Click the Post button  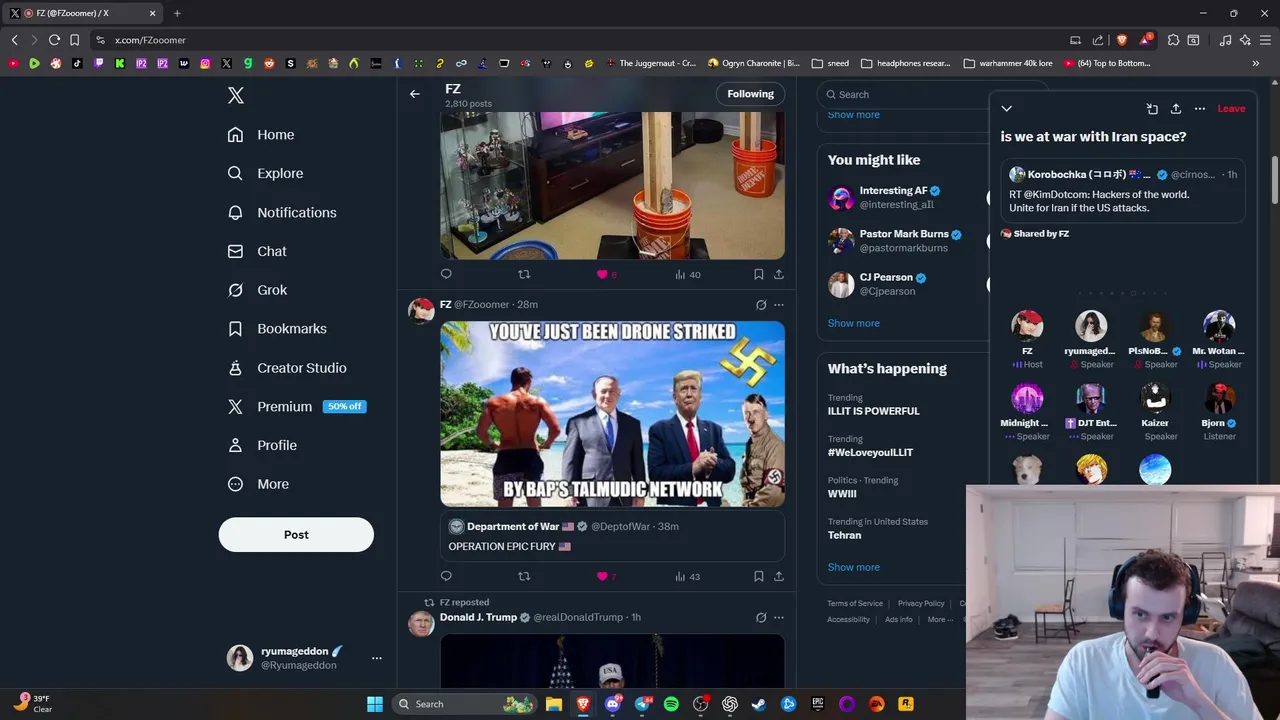296,535
